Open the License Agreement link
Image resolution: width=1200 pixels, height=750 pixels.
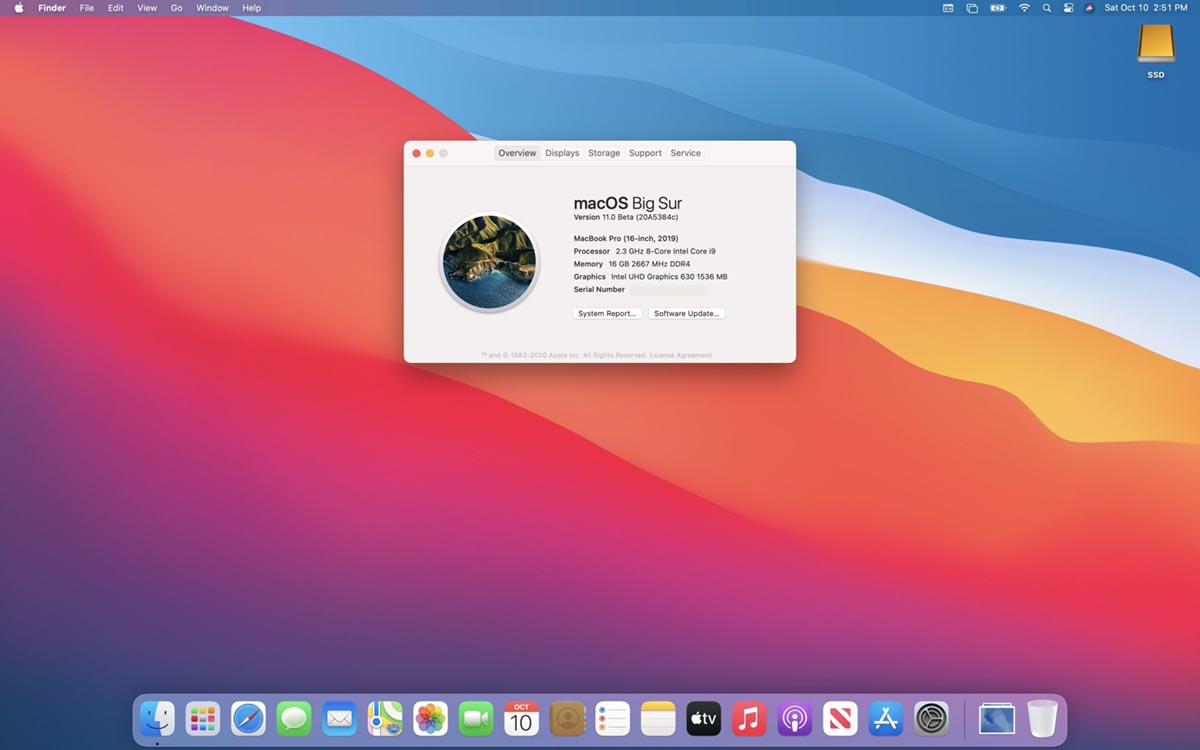[x=681, y=355]
